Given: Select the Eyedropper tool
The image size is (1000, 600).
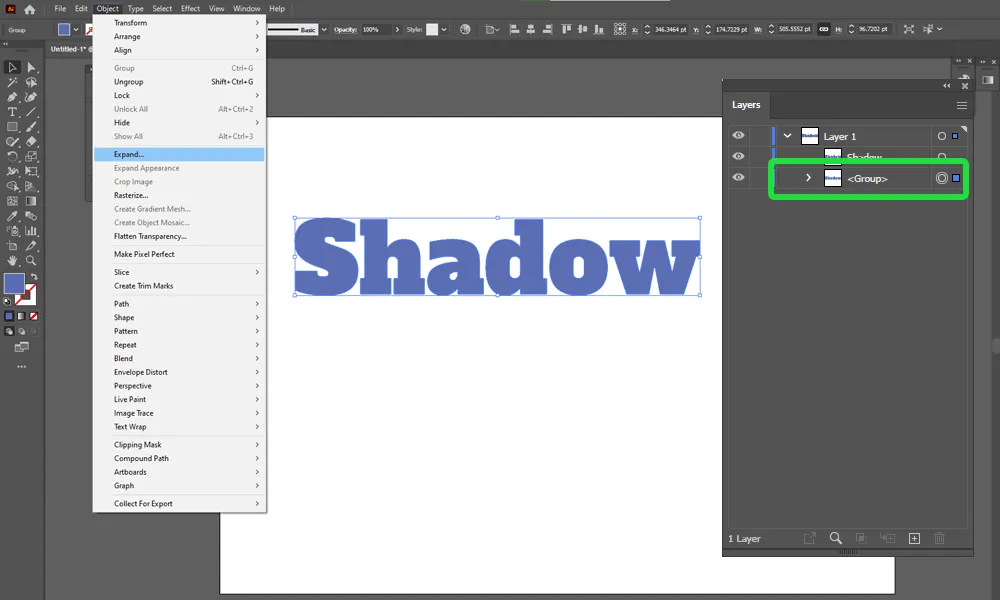Looking at the screenshot, I should tap(12, 216).
